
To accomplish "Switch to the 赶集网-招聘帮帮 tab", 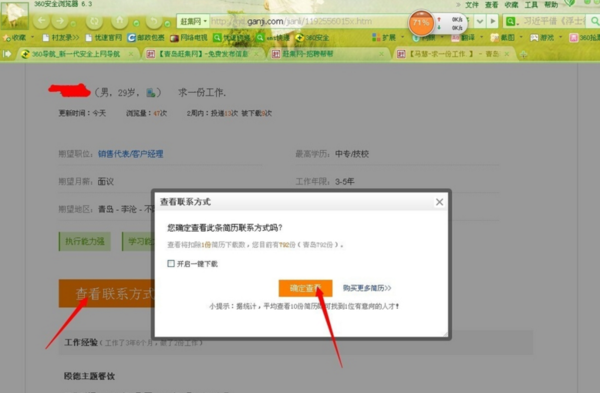I will click(328, 54).
